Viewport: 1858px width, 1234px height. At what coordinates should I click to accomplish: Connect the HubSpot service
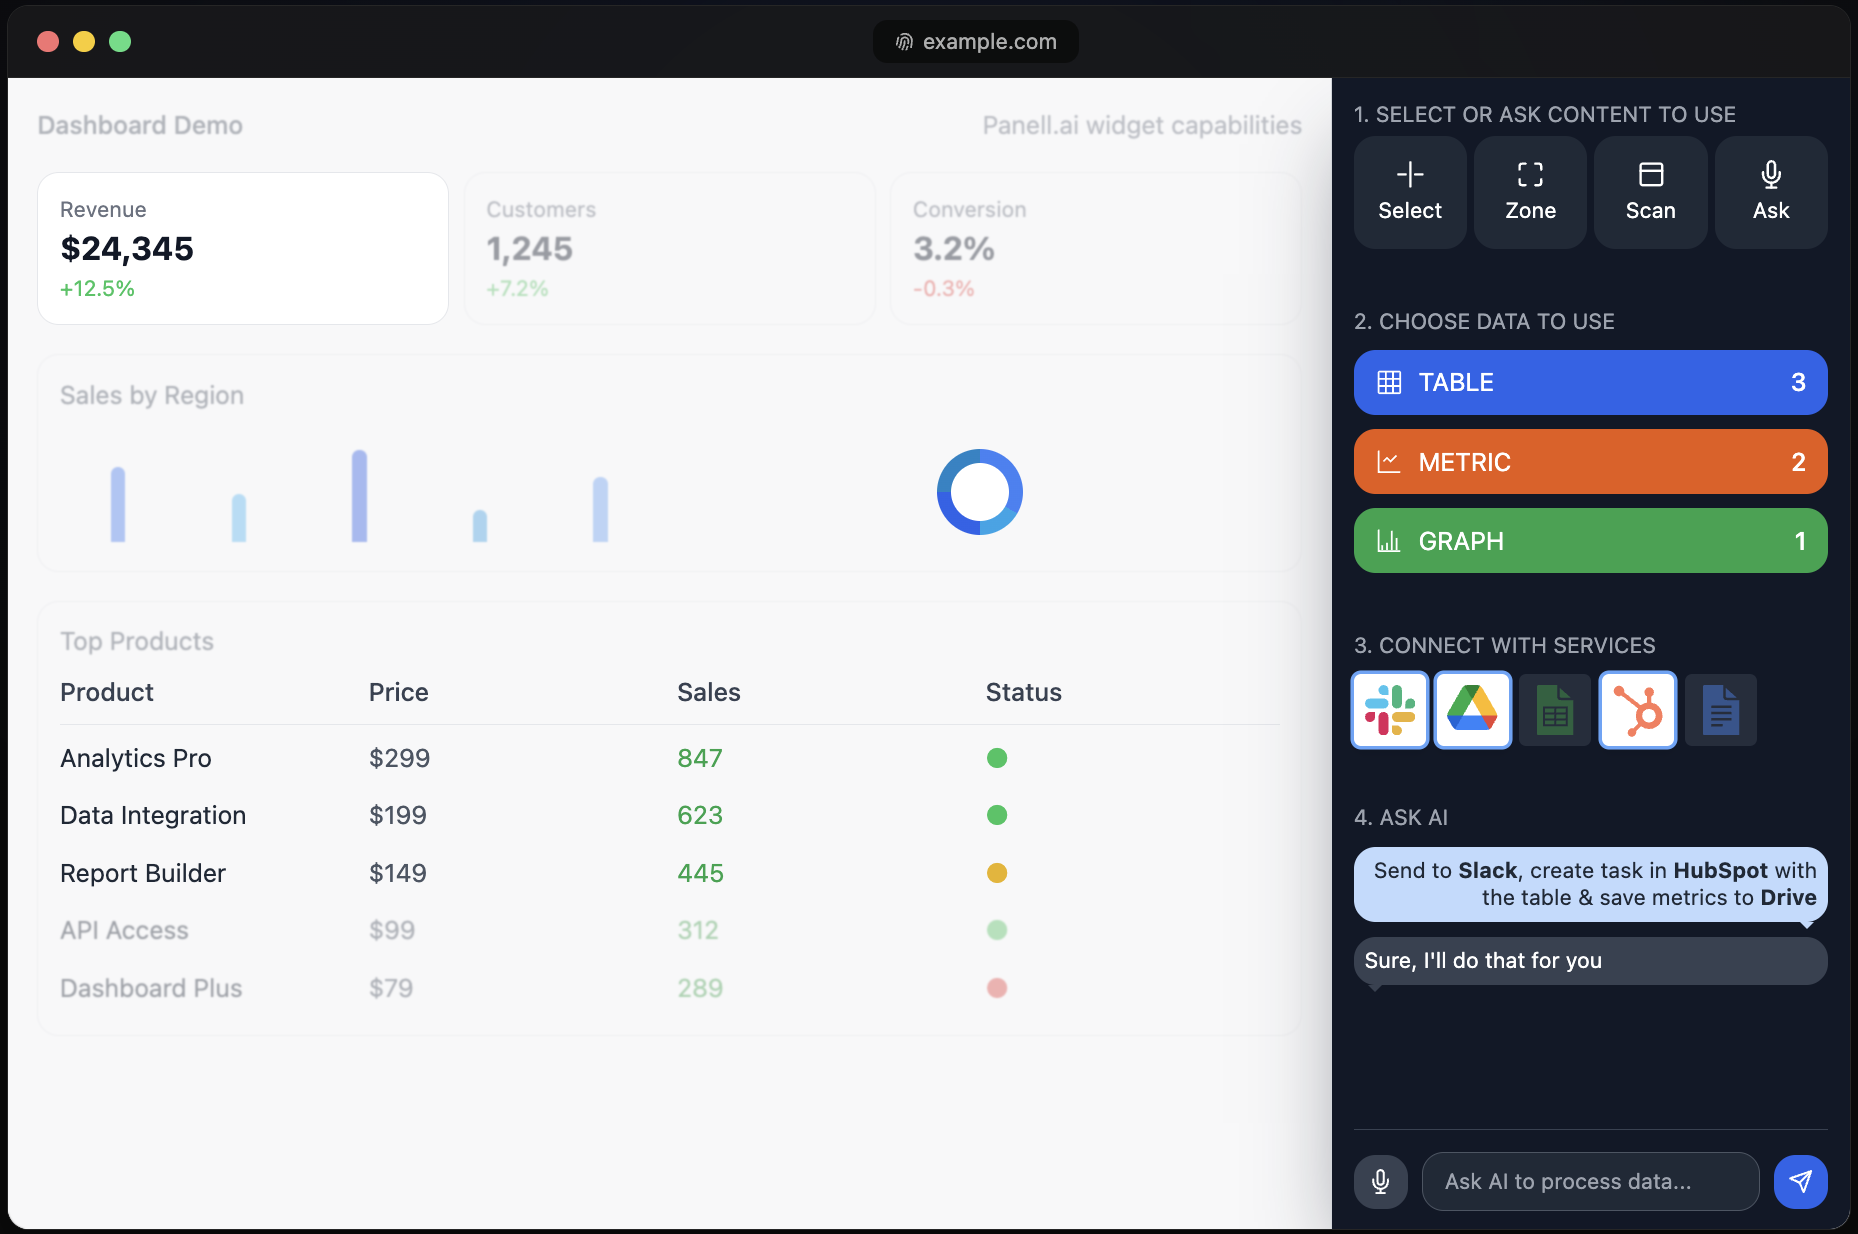coord(1637,710)
